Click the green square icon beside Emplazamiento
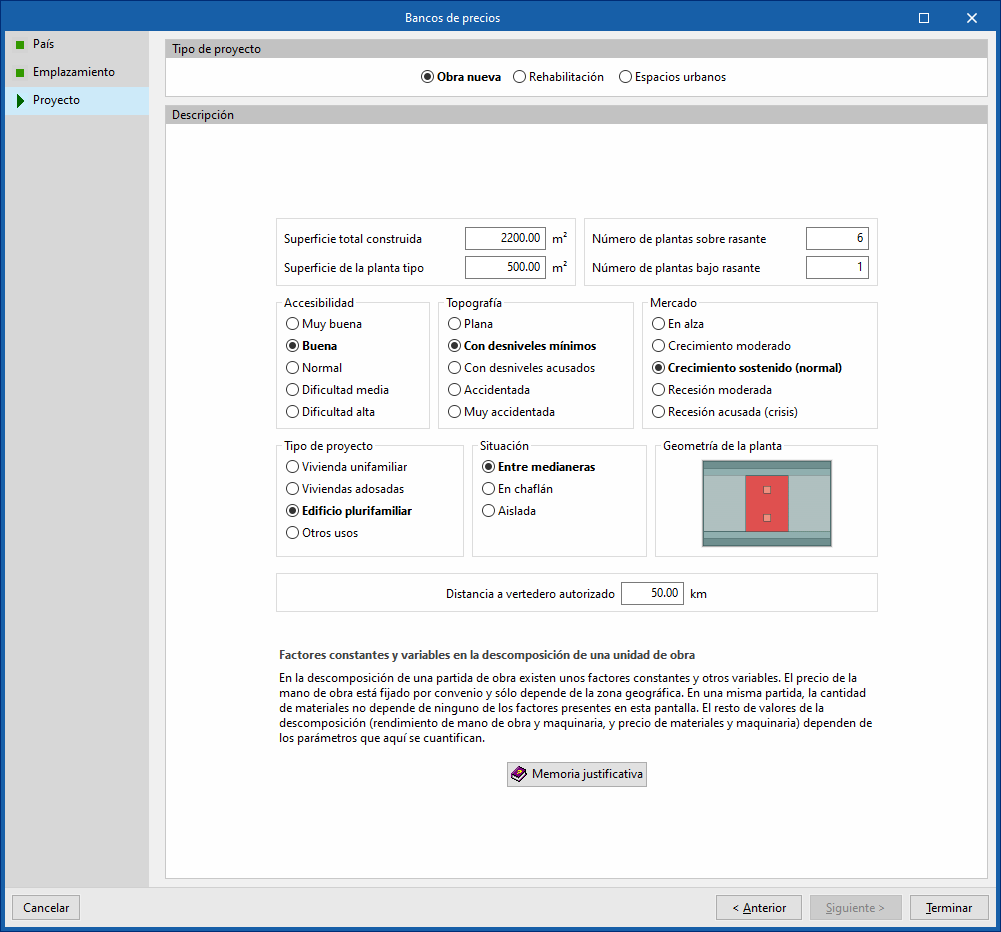 [x=20, y=72]
